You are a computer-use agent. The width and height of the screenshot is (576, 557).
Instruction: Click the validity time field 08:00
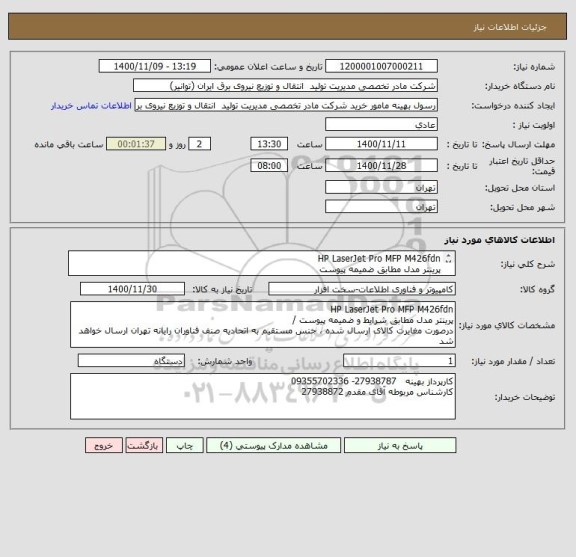coord(269,166)
